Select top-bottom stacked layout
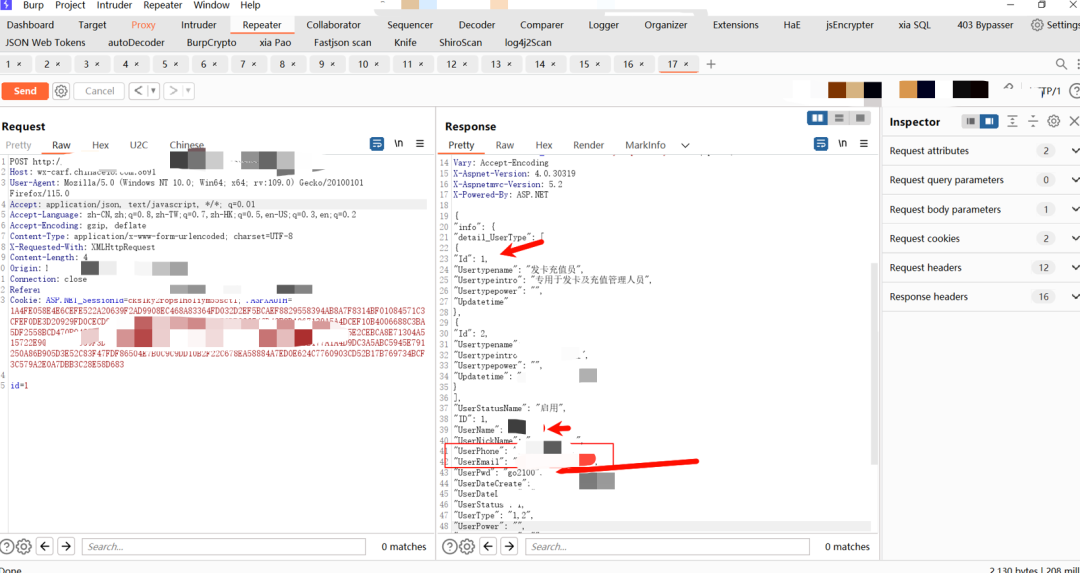This screenshot has height=573, width=1080. [x=839, y=118]
